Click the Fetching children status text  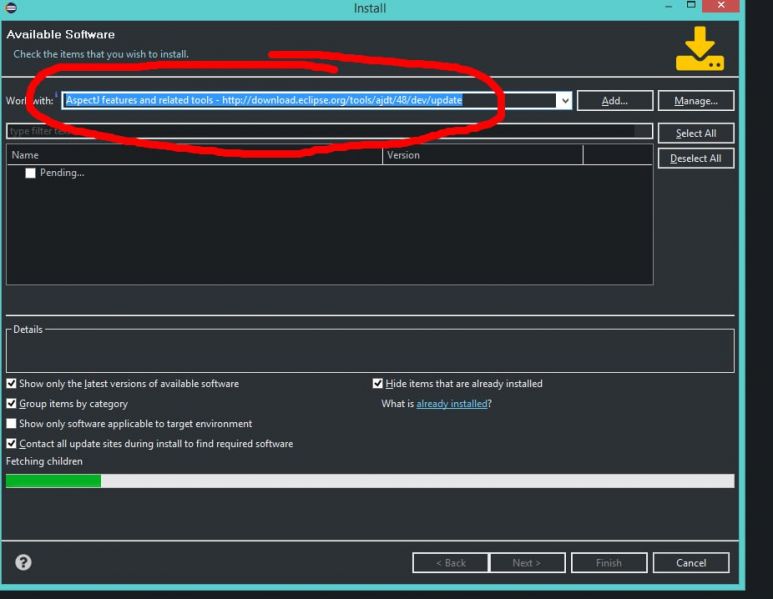point(44,461)
